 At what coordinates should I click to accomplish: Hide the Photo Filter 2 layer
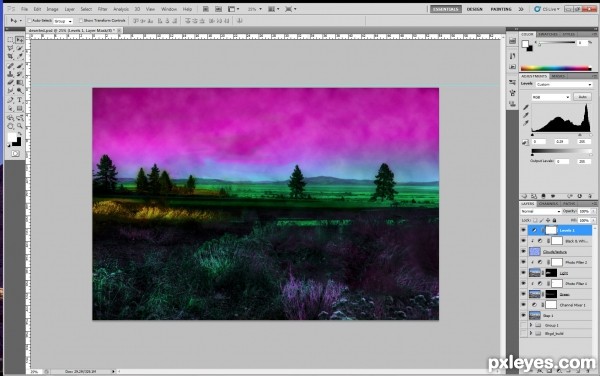pyautogui.click(x=523, y=262)
